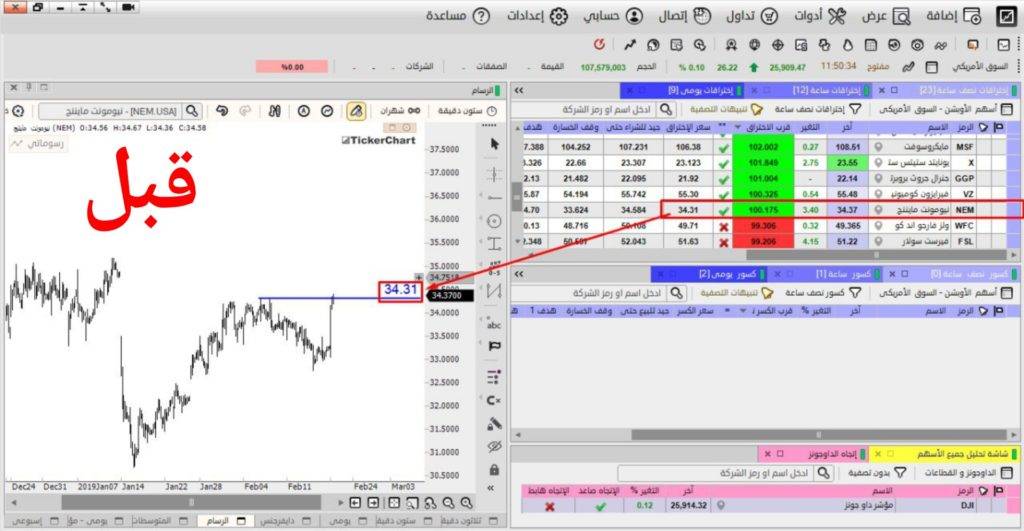Click the eye-shaped icon in the main toolbar
Image resolution: width=1024 pixels, height=531 pixels.
click(918, 45)
